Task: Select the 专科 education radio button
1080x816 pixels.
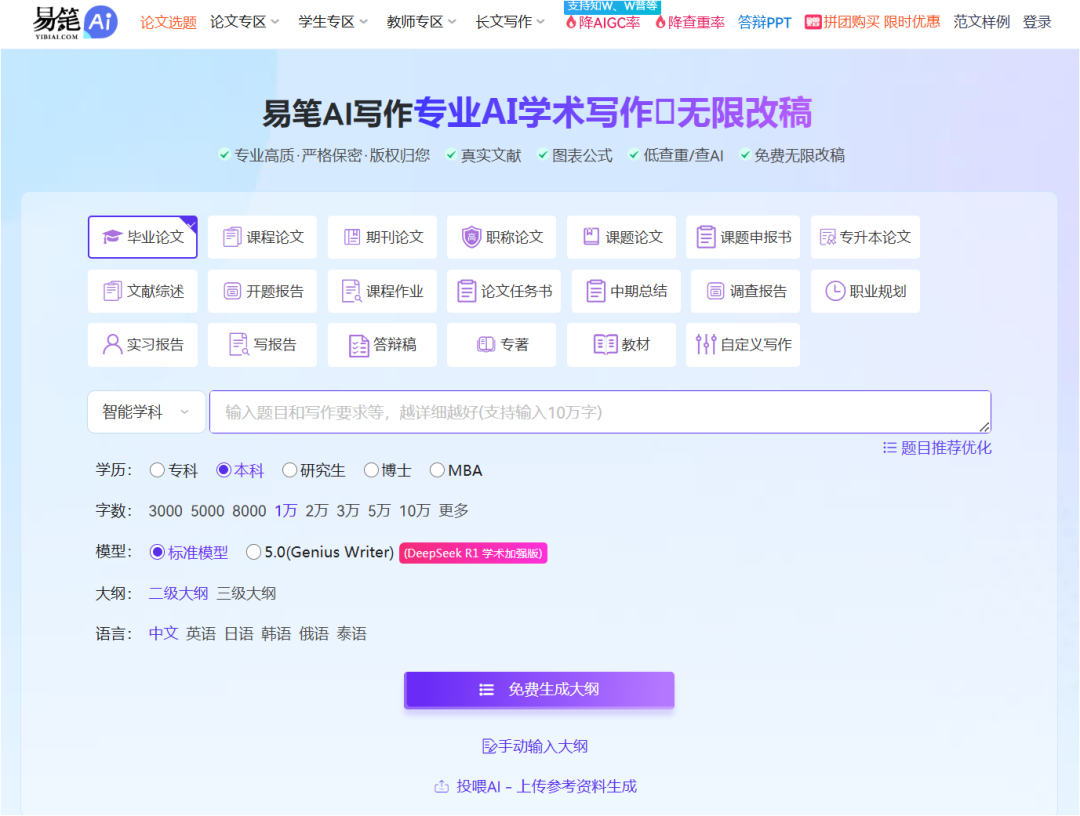Action: tap(157, 470)
